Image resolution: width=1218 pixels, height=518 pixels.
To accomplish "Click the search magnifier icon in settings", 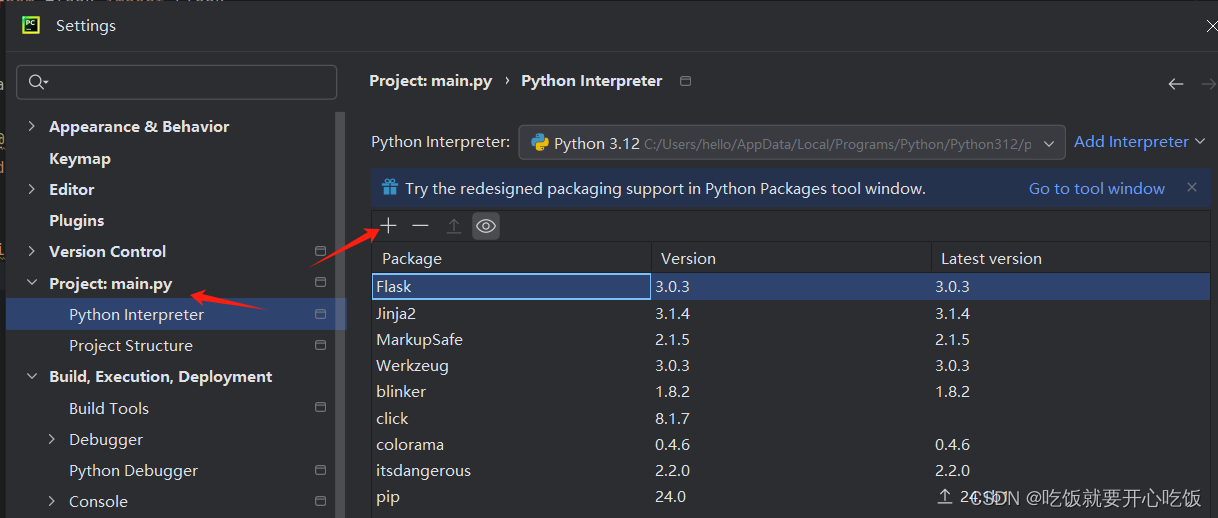I will pos(38,82).
